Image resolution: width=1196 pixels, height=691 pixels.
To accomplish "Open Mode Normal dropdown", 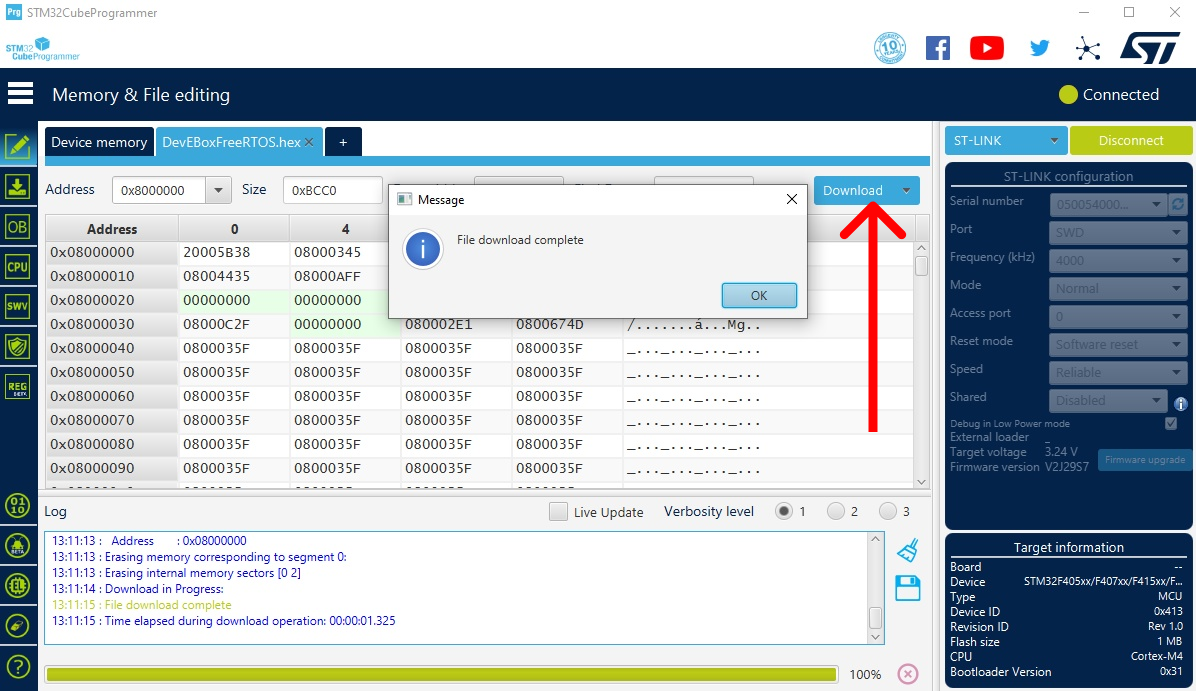I will tap(1118, 288).
